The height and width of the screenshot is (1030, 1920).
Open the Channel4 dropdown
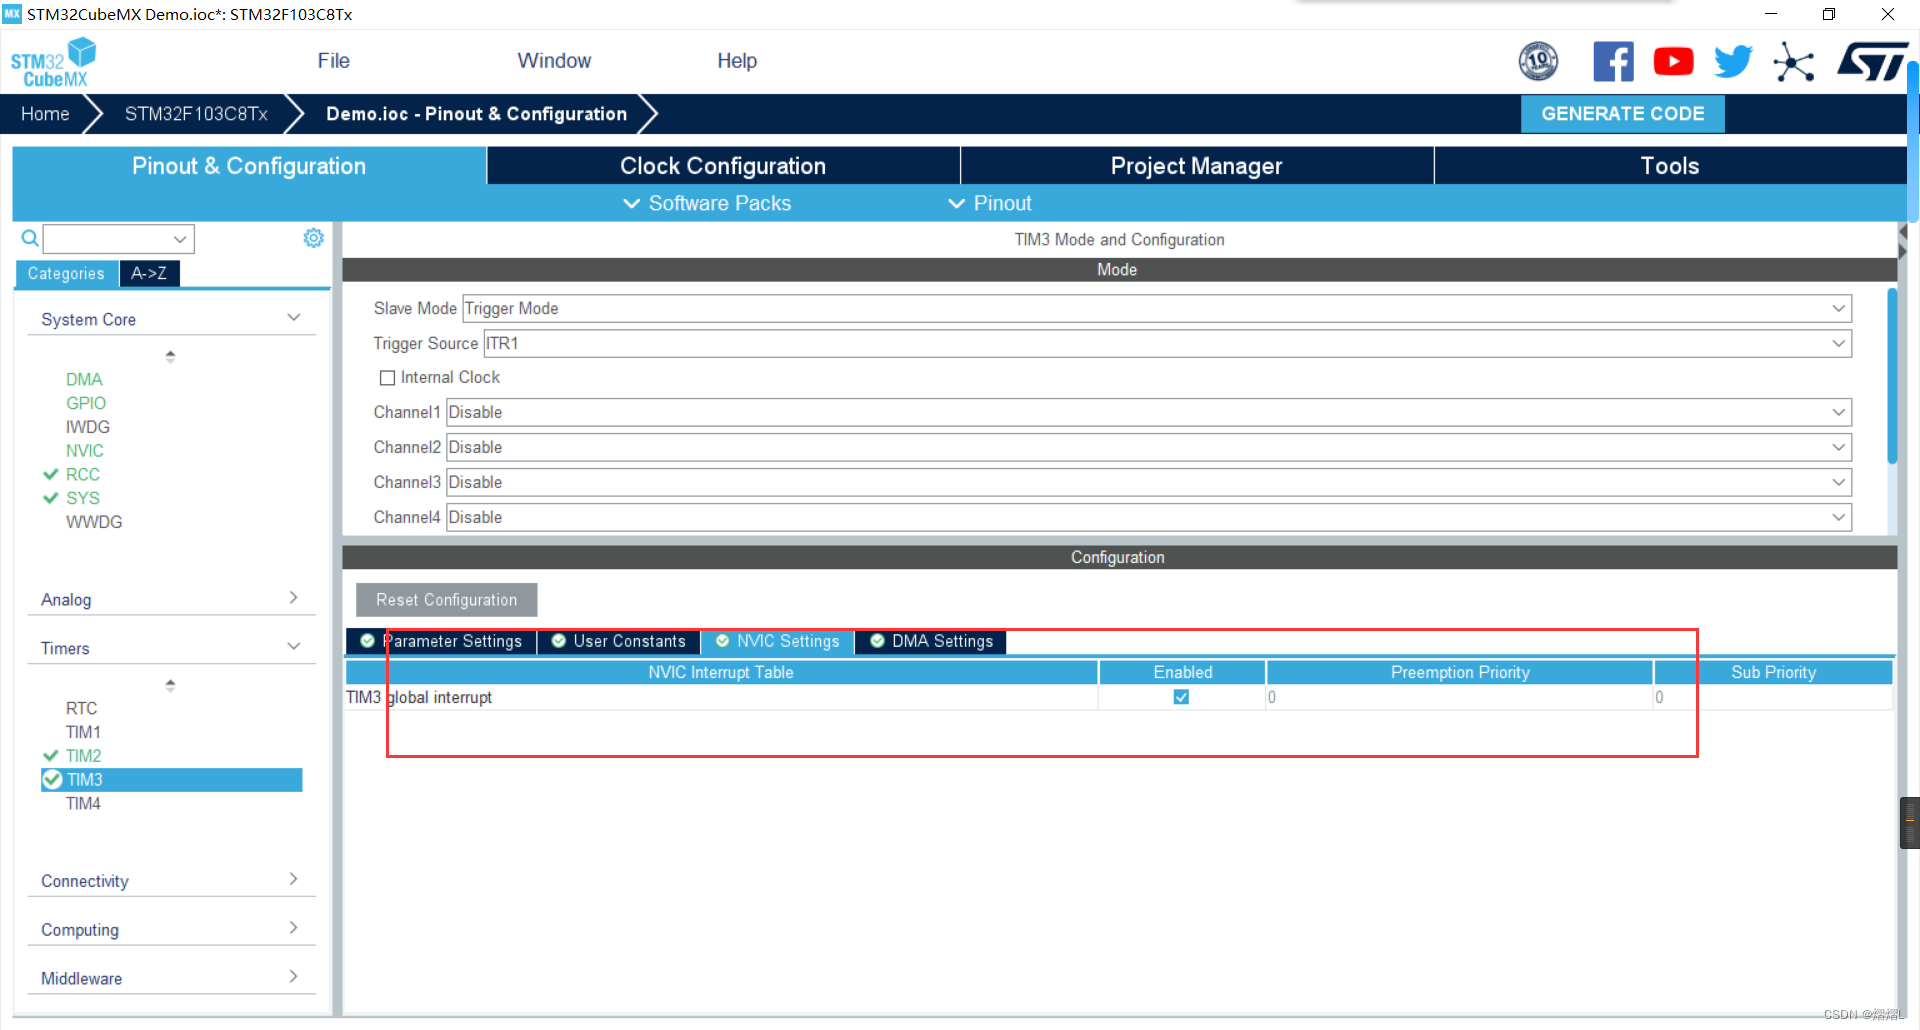point(1148,518)
